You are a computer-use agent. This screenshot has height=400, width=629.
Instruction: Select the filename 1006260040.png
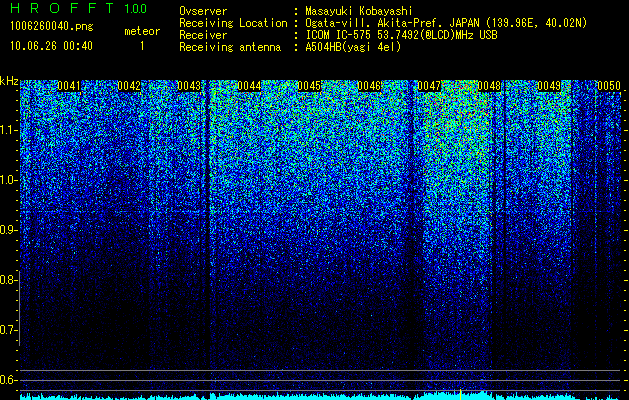52,27
